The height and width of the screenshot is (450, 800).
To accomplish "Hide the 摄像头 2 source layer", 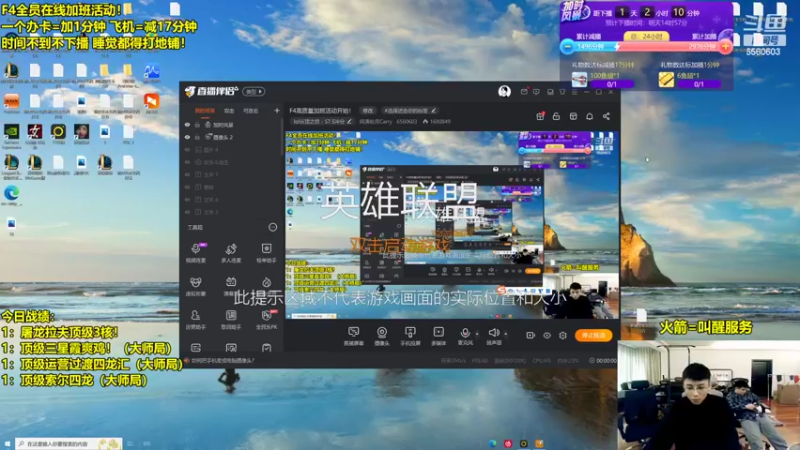I will [x=187, y=137].
